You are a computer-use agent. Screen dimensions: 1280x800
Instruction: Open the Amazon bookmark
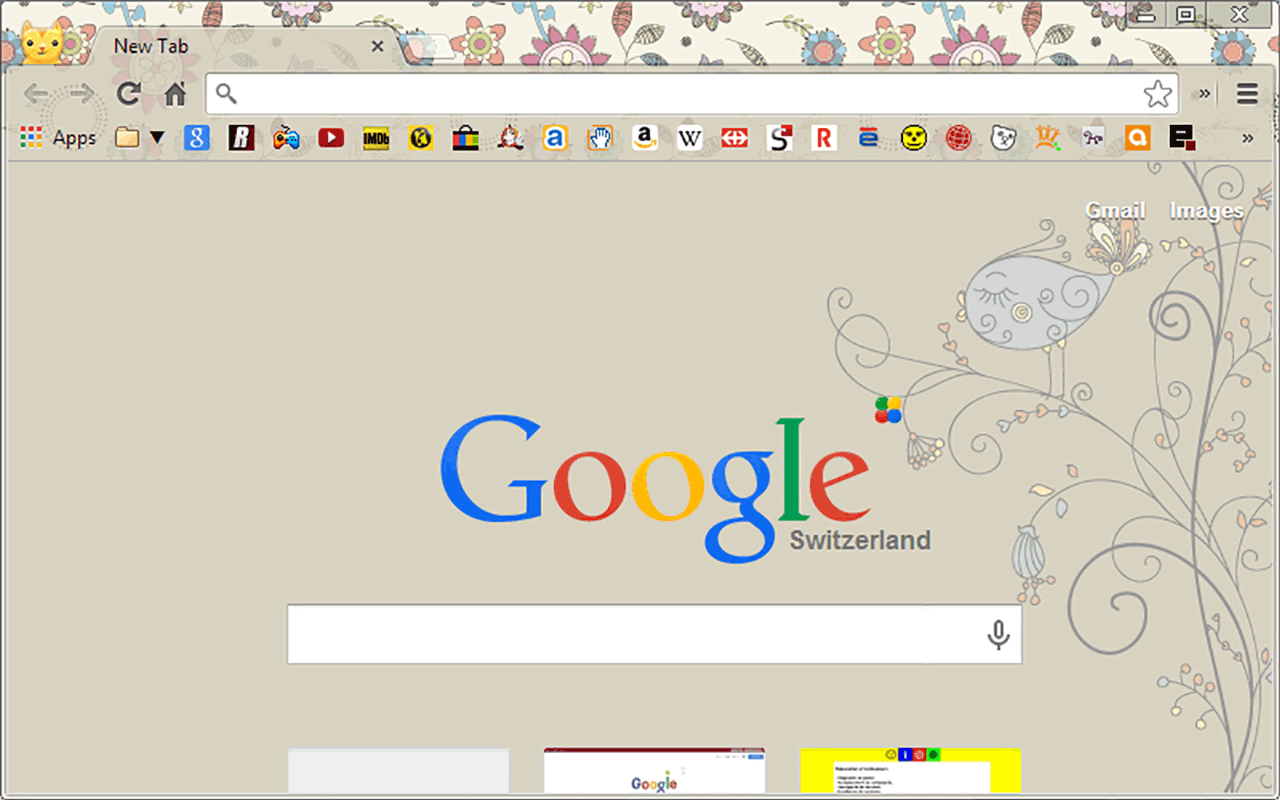(x=643, y=138)
